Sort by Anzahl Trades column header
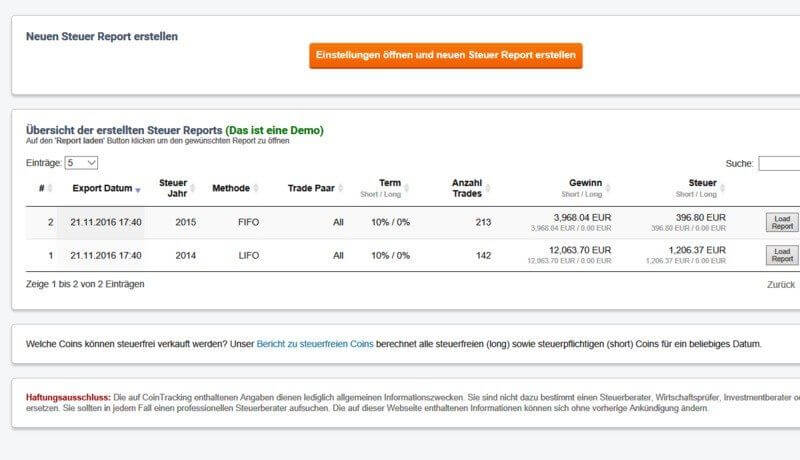This screenshot has height=460, width=800. tap(470, 188)
